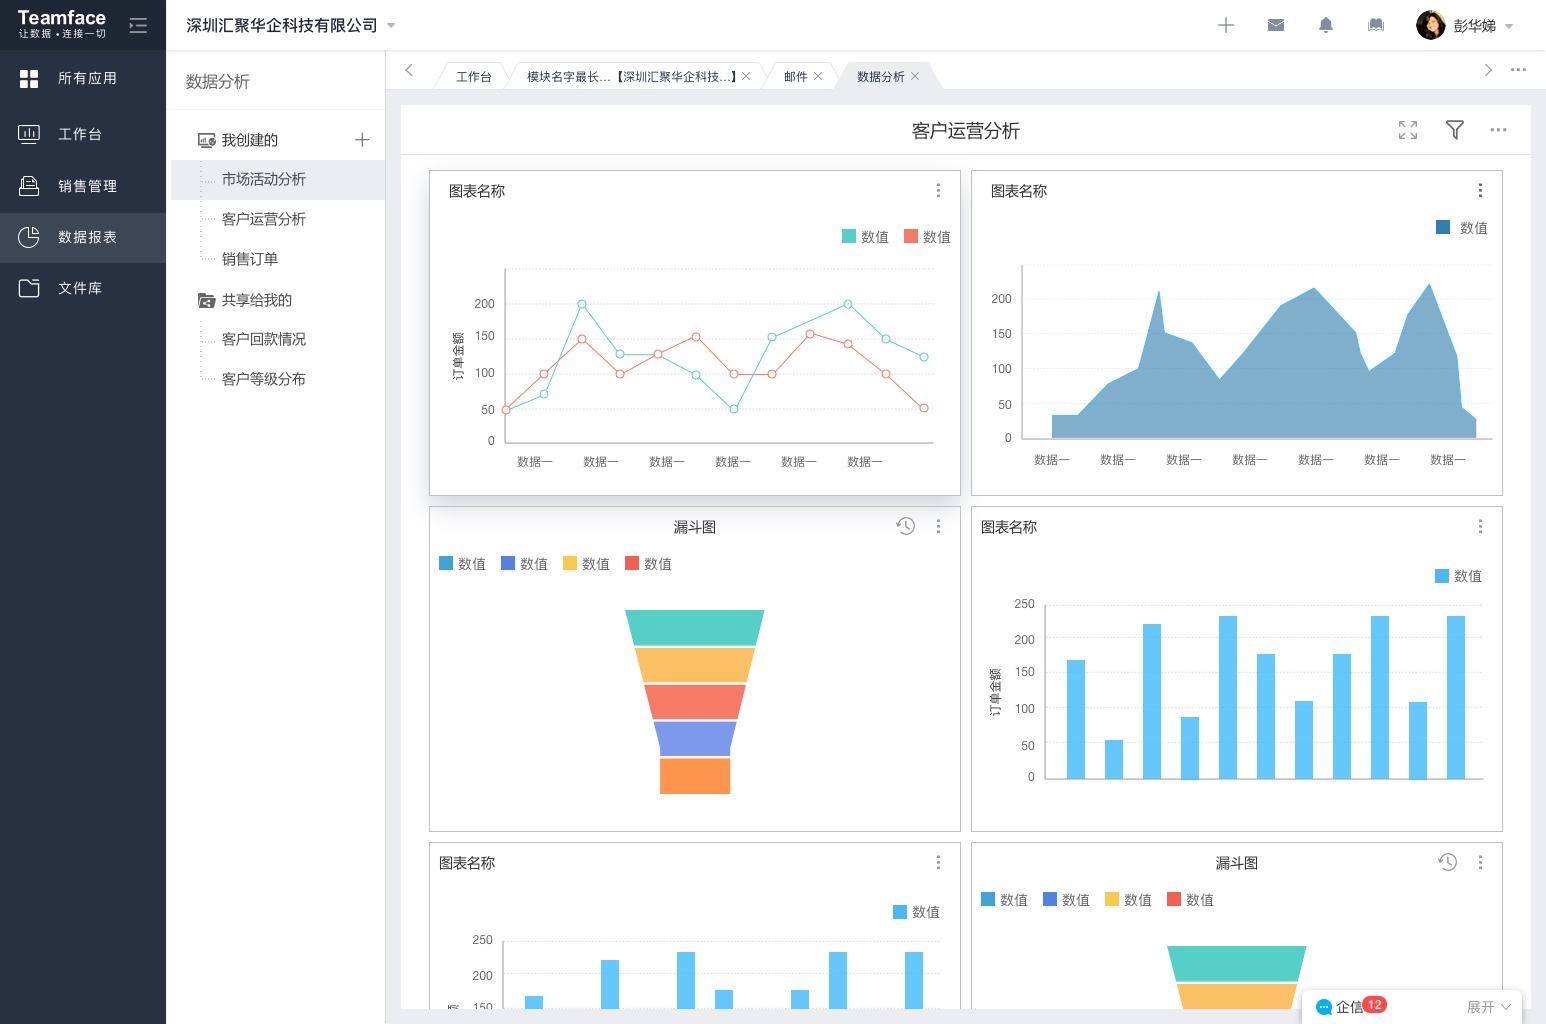
Task: Open the book help icon in top bar
Action: point(1376,26)
